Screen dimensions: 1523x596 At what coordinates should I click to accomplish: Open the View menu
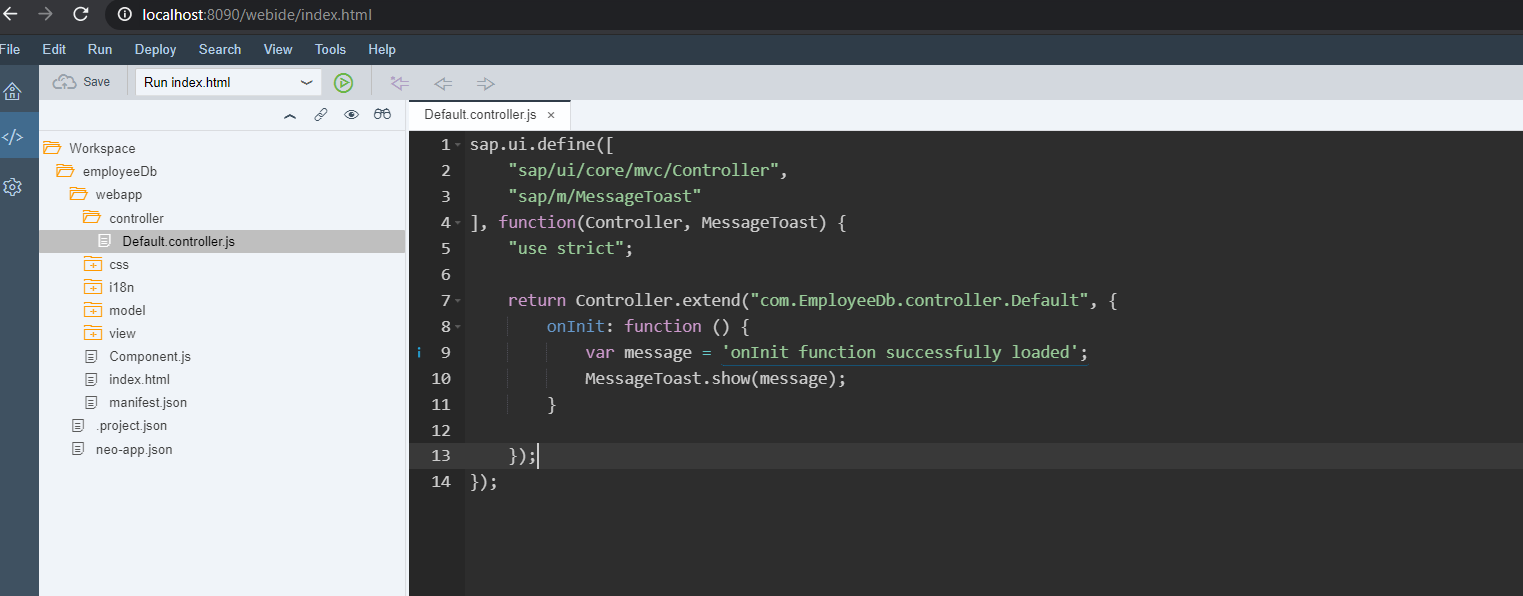[x=278, y=49]
